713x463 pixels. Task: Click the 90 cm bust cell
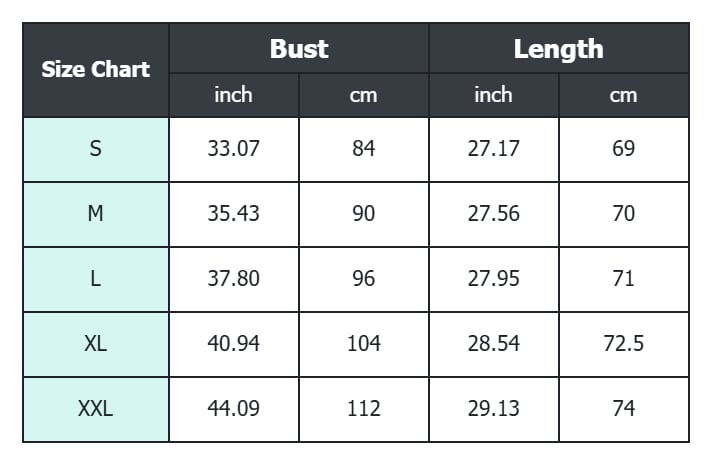tap(364, 214)
